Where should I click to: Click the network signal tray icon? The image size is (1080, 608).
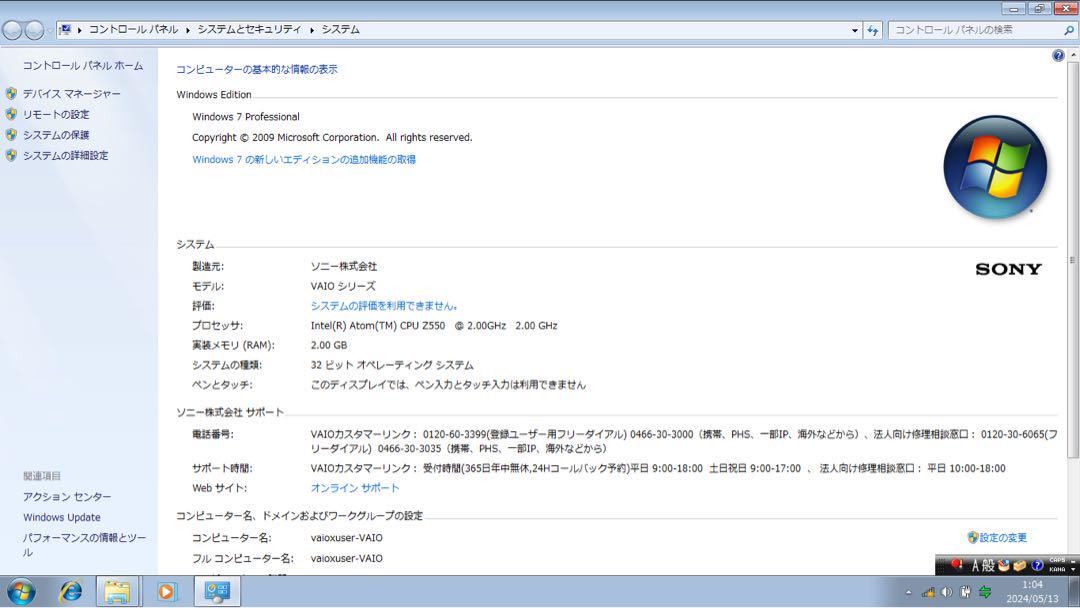click(928, 592)
